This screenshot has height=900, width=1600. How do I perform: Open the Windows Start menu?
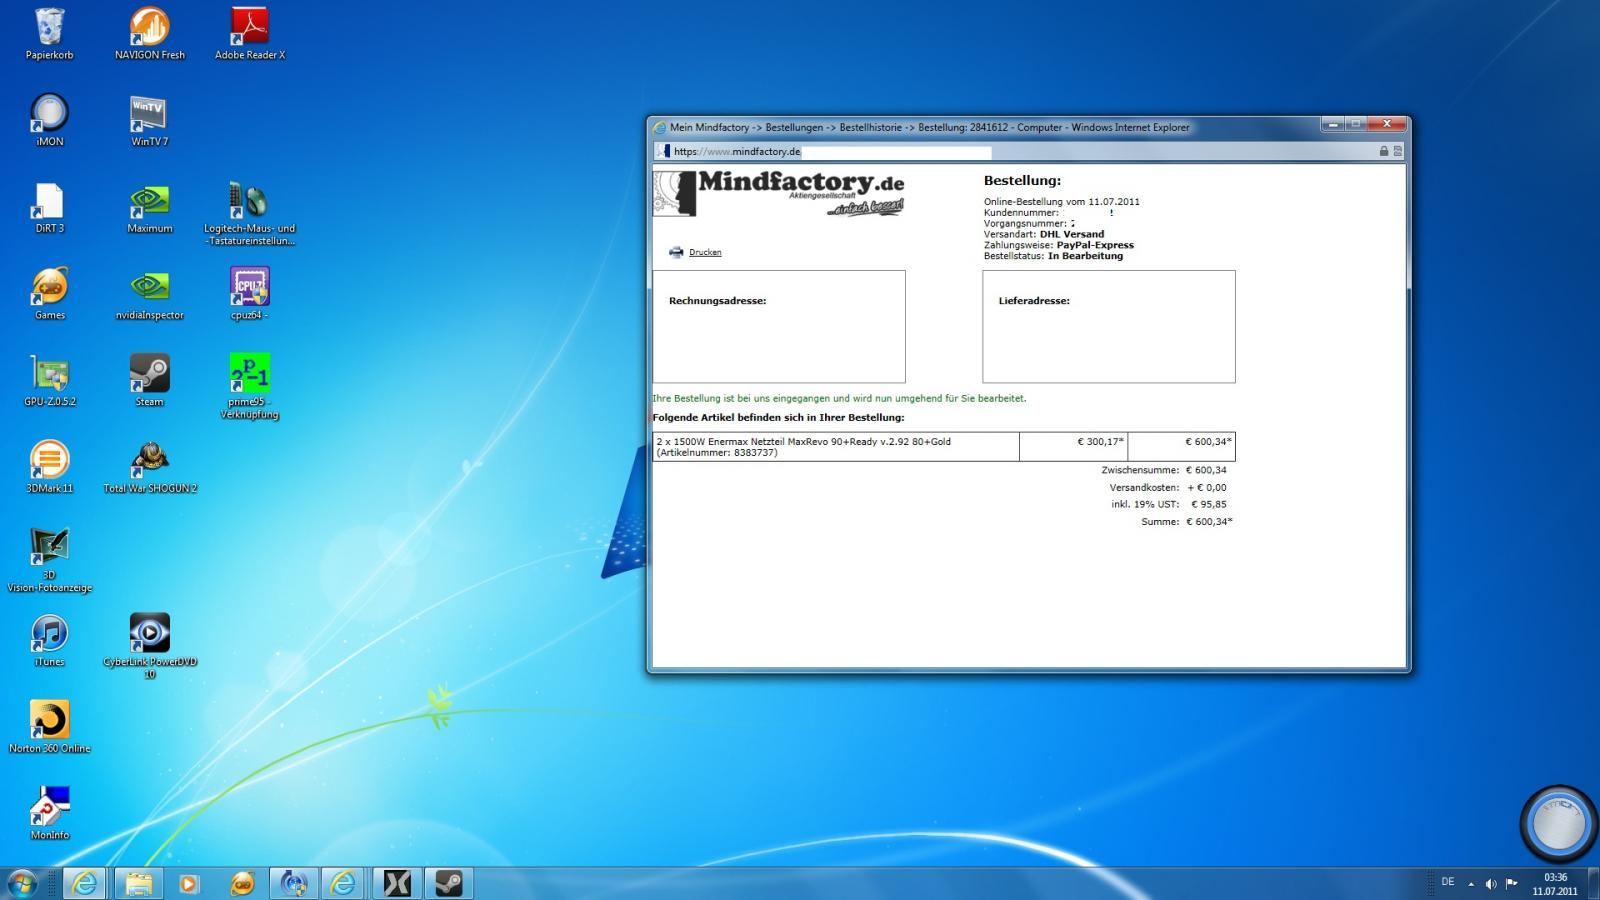[x=22, y=883]
